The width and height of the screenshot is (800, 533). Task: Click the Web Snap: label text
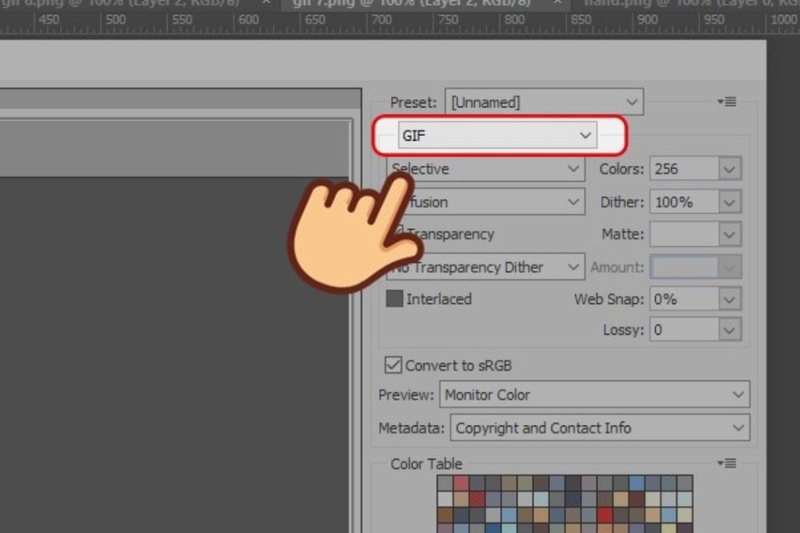point(609,299)
